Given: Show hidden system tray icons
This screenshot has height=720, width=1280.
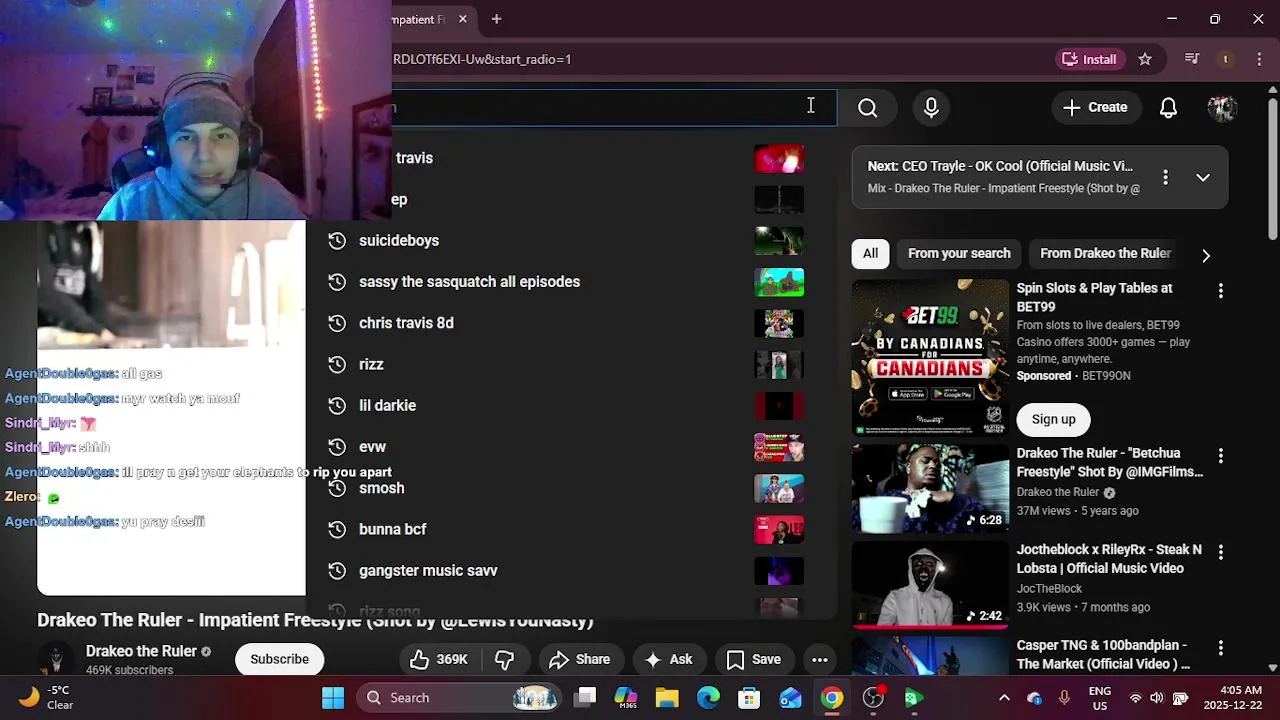Looking at the screenshot, I should [1004, 698].
